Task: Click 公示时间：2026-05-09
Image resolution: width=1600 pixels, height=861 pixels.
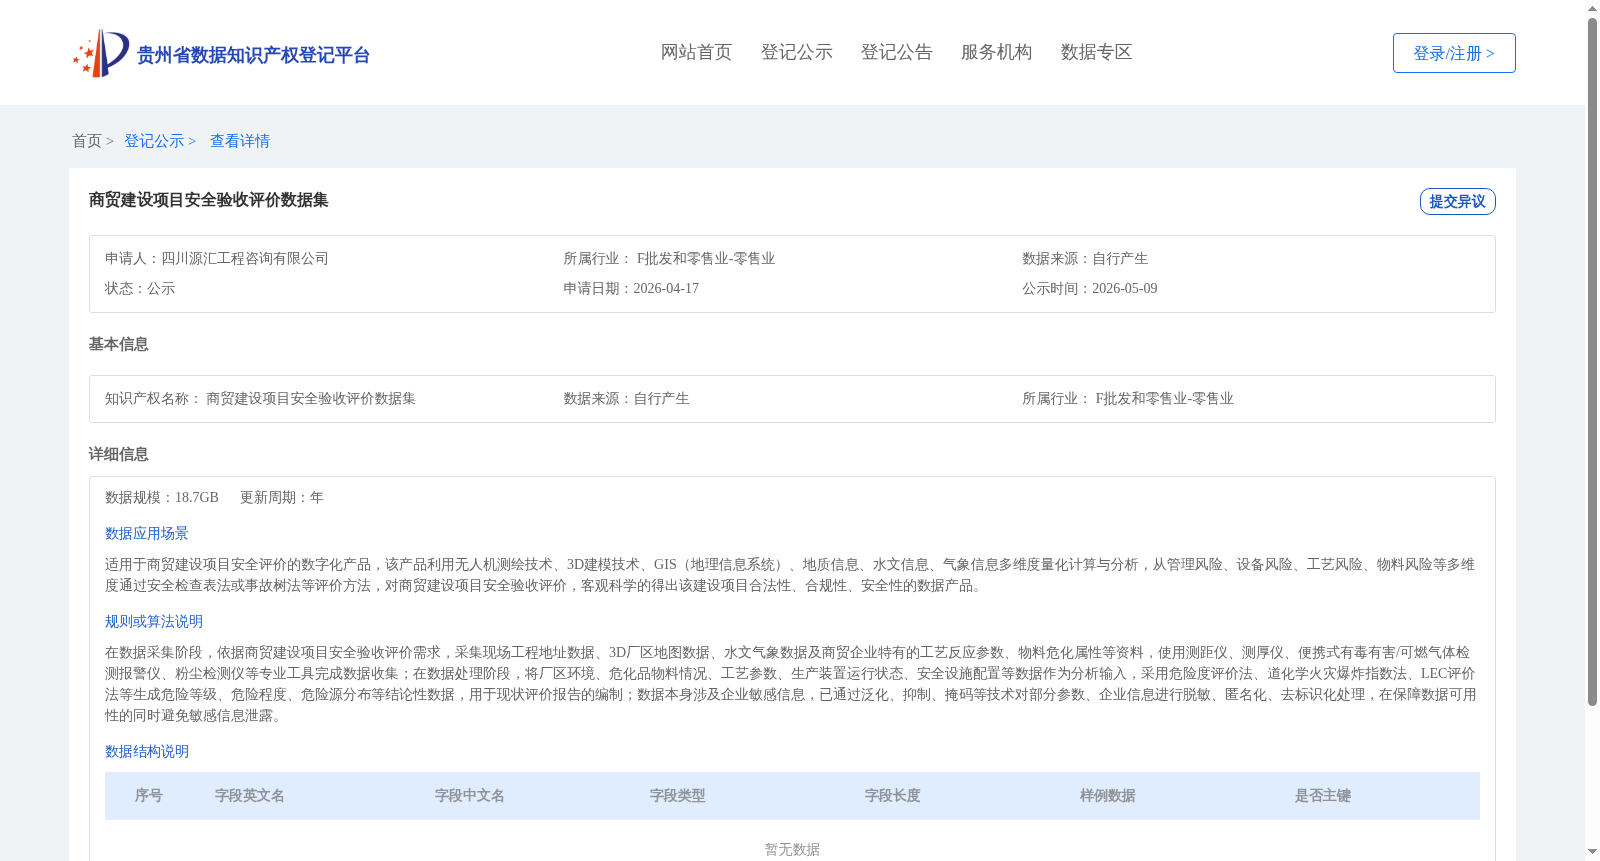Action: (1090, 288)
